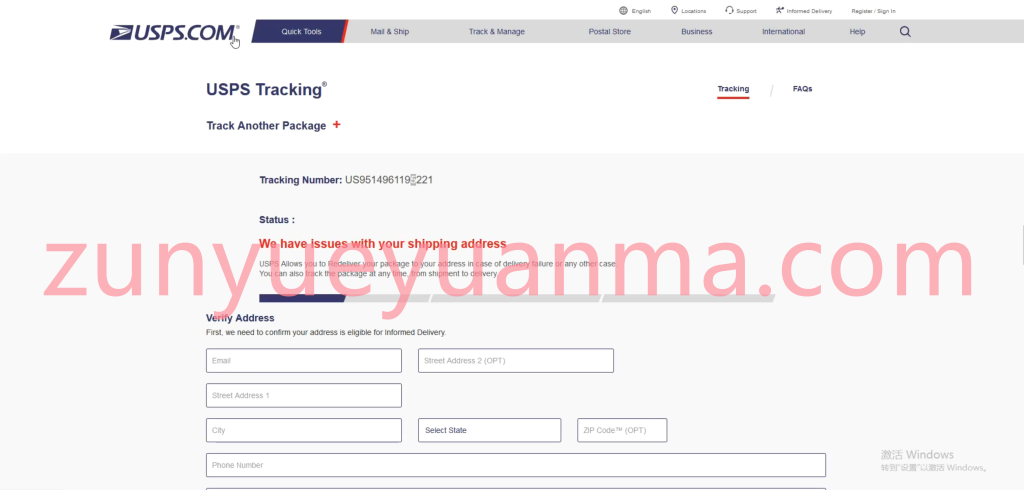1024x490 pixels.
Task: Open the Help menu
Action: [x=857, y=31]
